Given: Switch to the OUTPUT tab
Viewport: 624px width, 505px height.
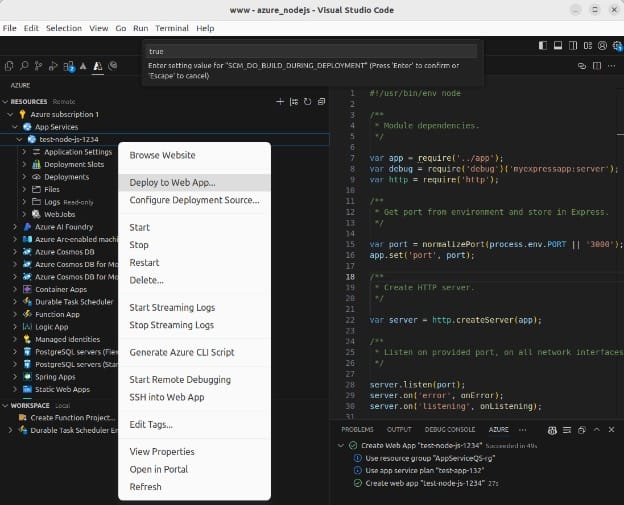Looking at the screenshot, I should click(x=399, y=430).
